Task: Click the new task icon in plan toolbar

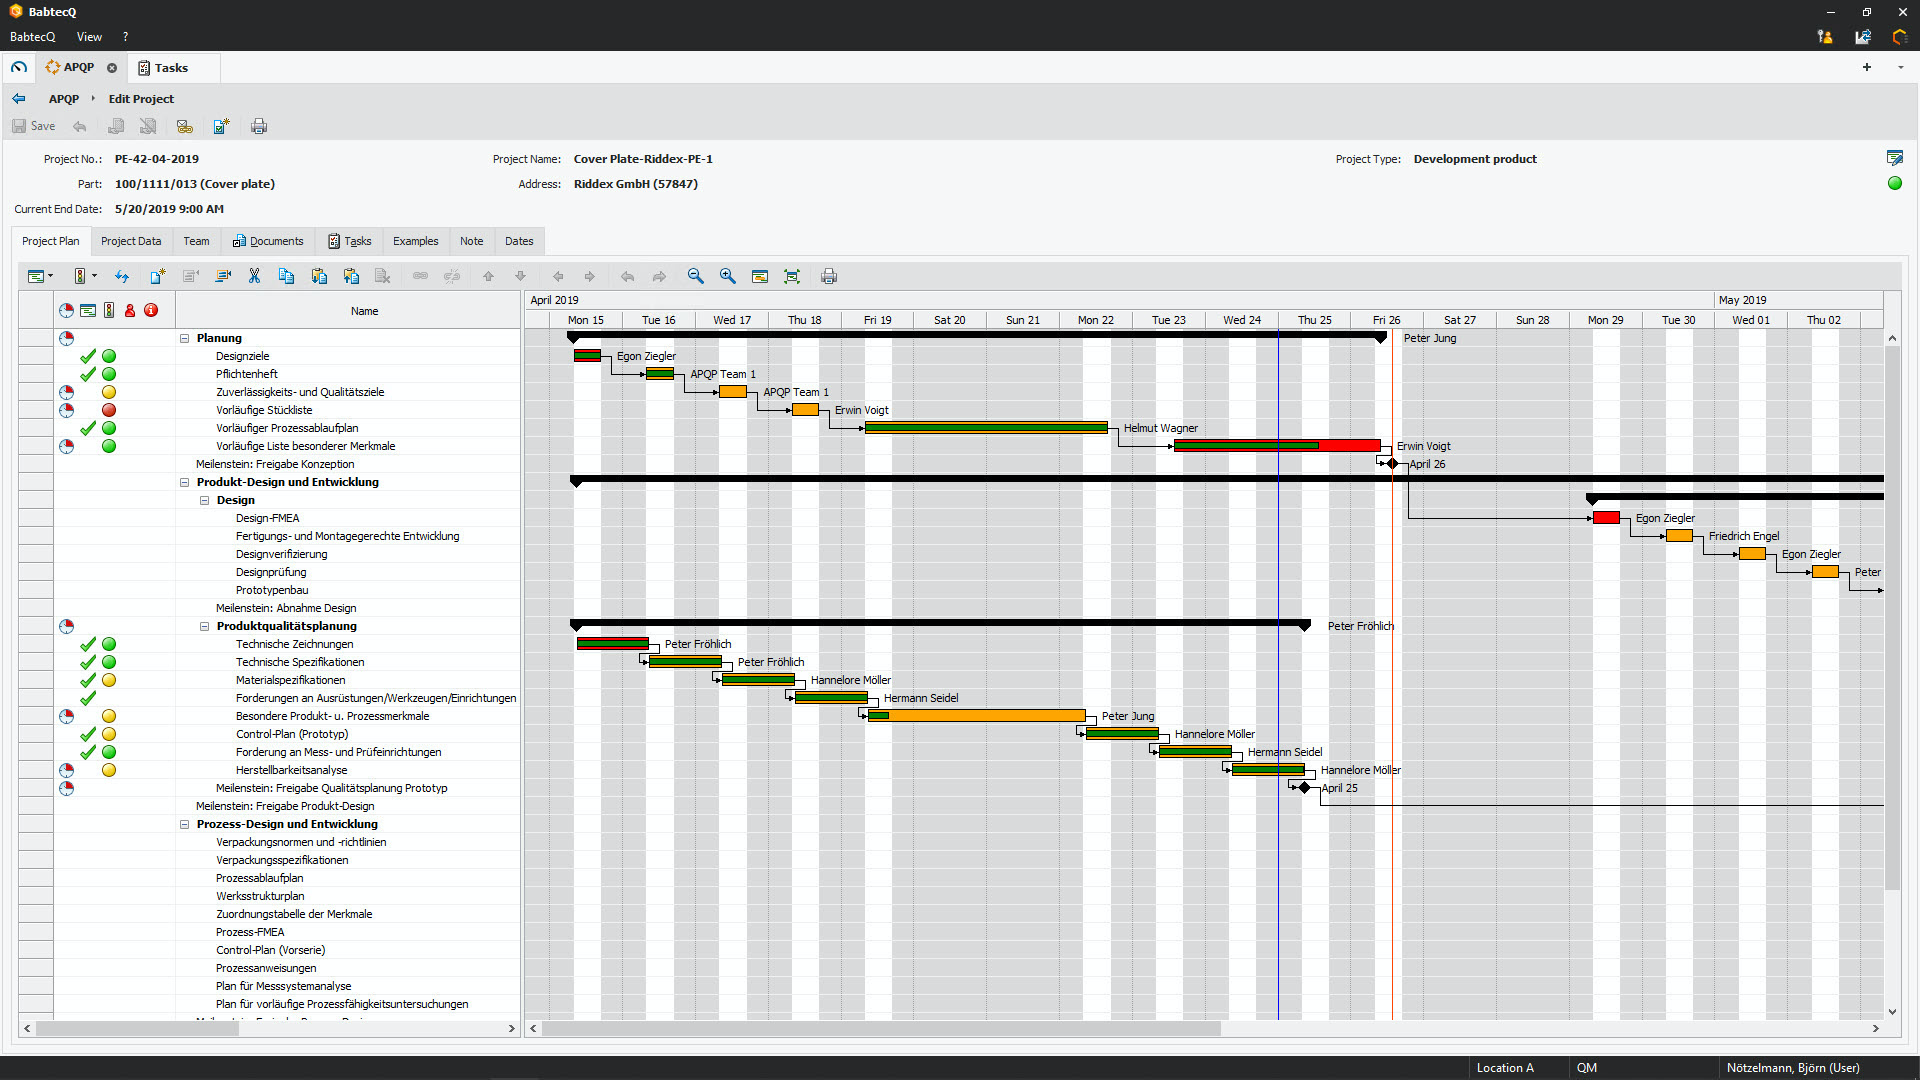Action: tap(157, 276)
